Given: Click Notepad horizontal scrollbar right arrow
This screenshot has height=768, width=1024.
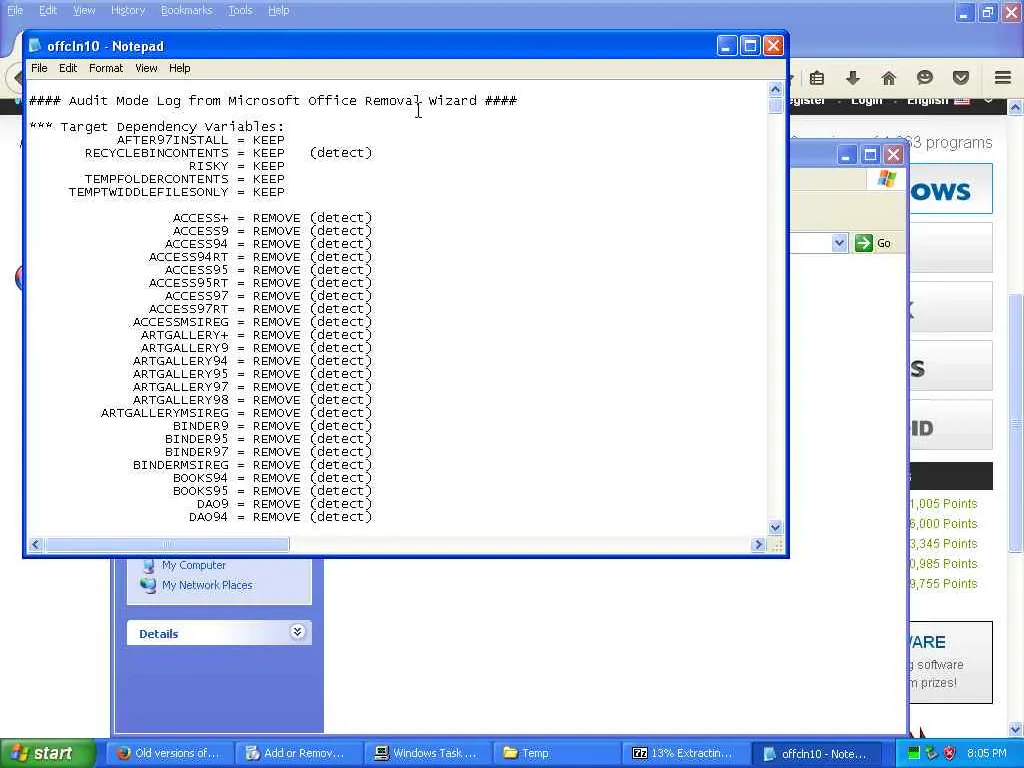Looking at the screenshot, I should click(758, 544).
